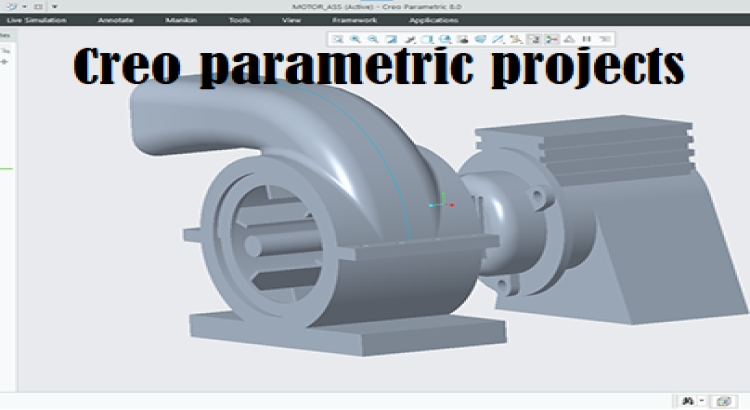Open the rendering options icon
Viewport: 750px width, 410px height.
click(x=410, y=39)
